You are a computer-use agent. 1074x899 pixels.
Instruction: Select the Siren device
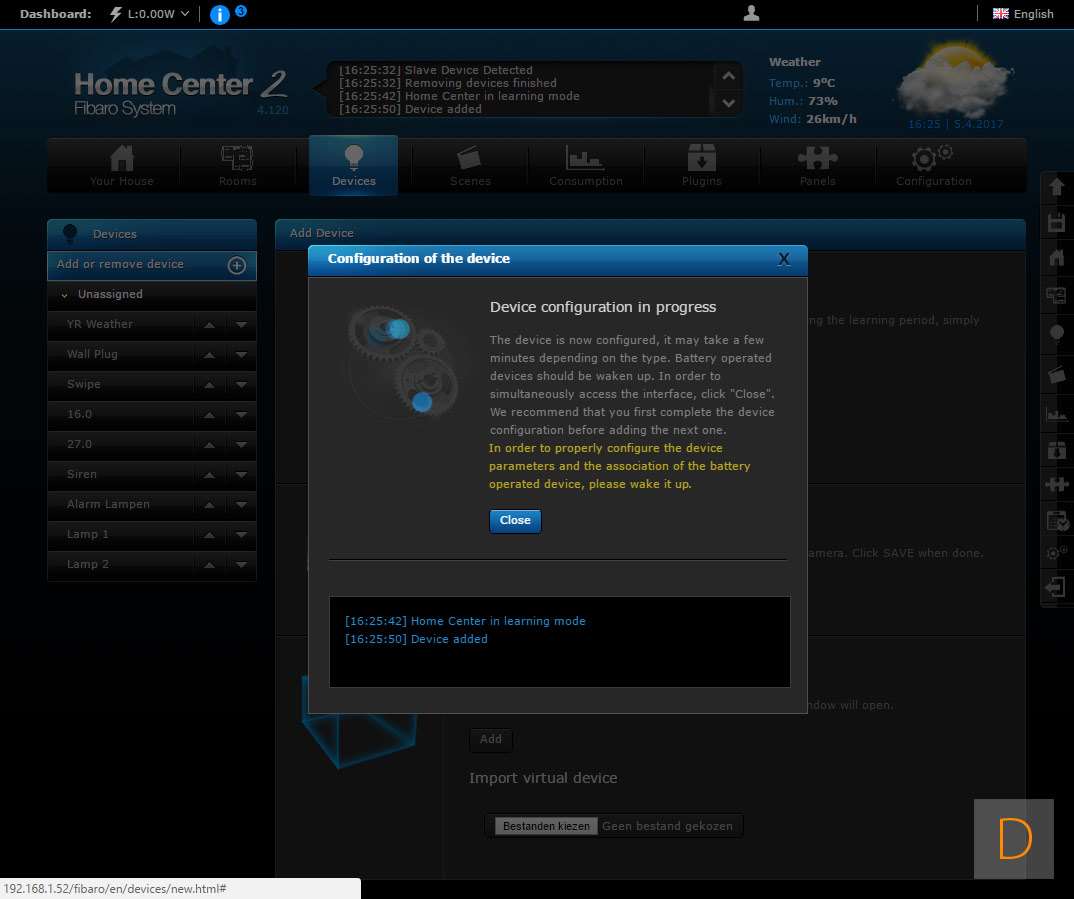82,474
